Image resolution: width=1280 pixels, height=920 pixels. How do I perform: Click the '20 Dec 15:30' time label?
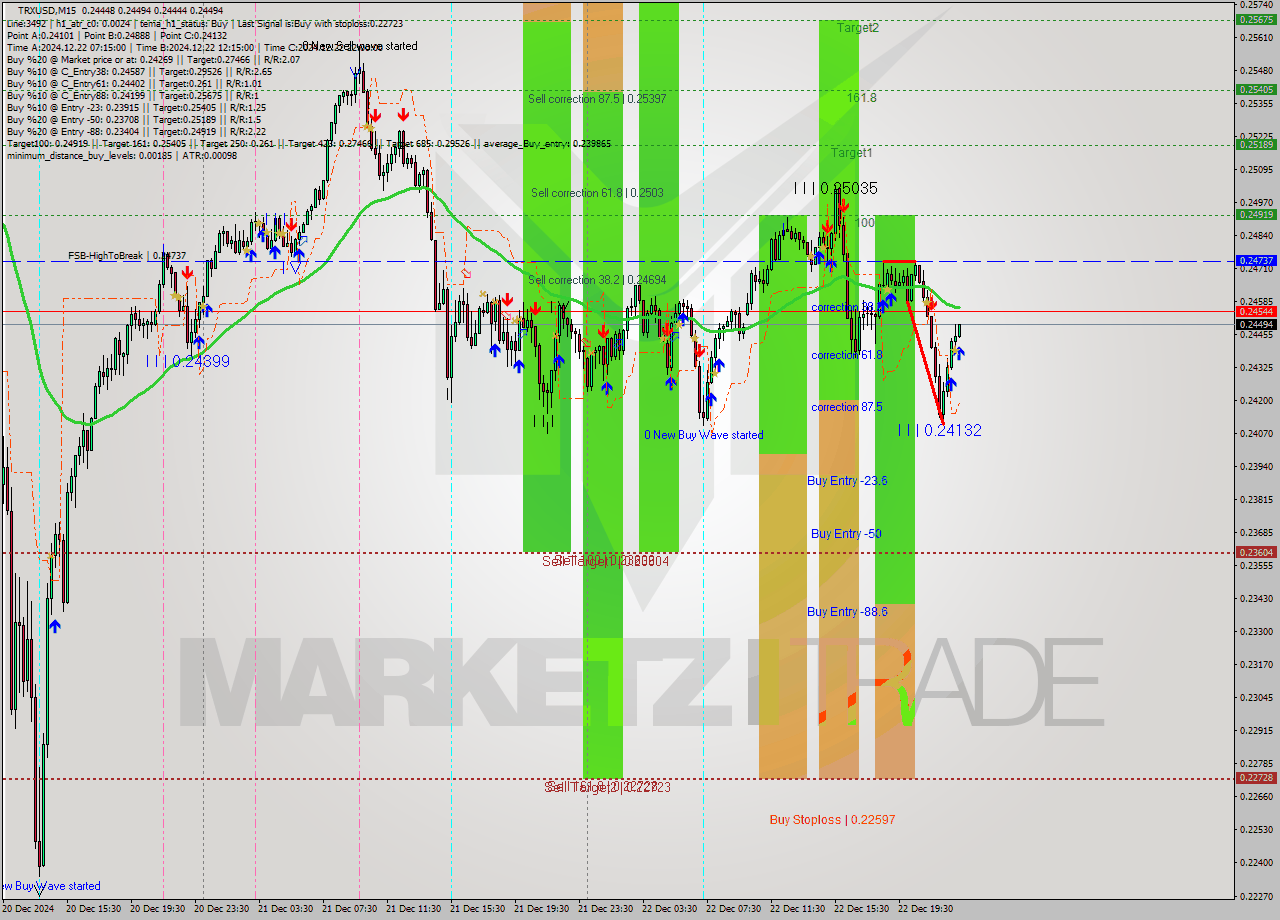pos(94,909)
